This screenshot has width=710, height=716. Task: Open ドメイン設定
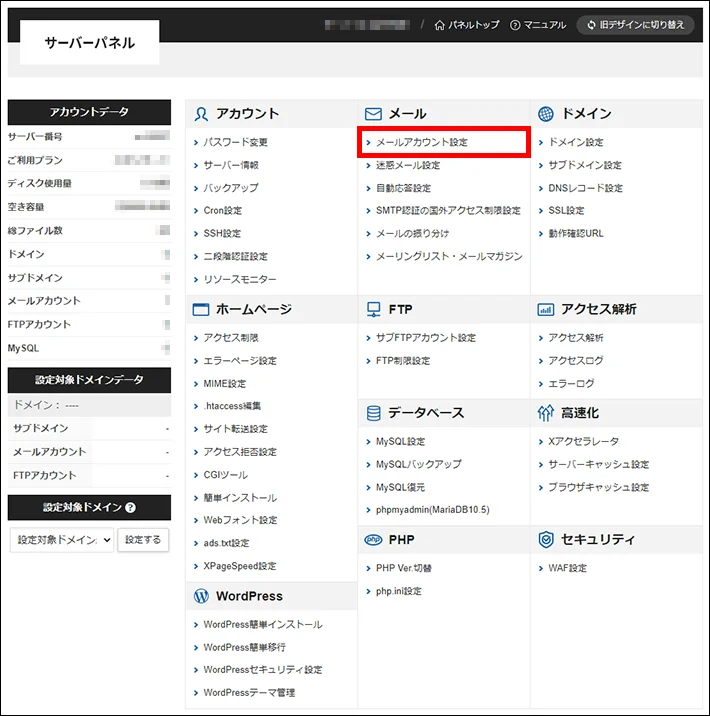coord(576,142)
